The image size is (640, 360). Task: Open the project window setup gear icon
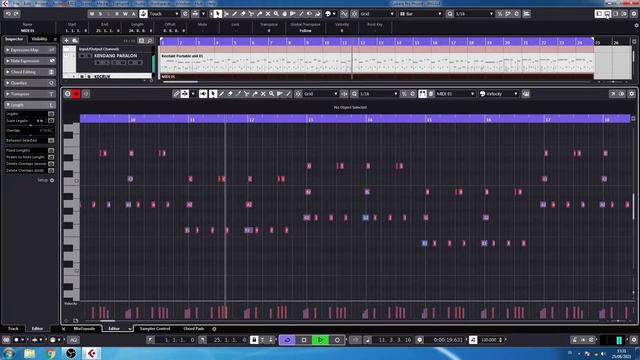pyautogui.click(x=634, y=13)
